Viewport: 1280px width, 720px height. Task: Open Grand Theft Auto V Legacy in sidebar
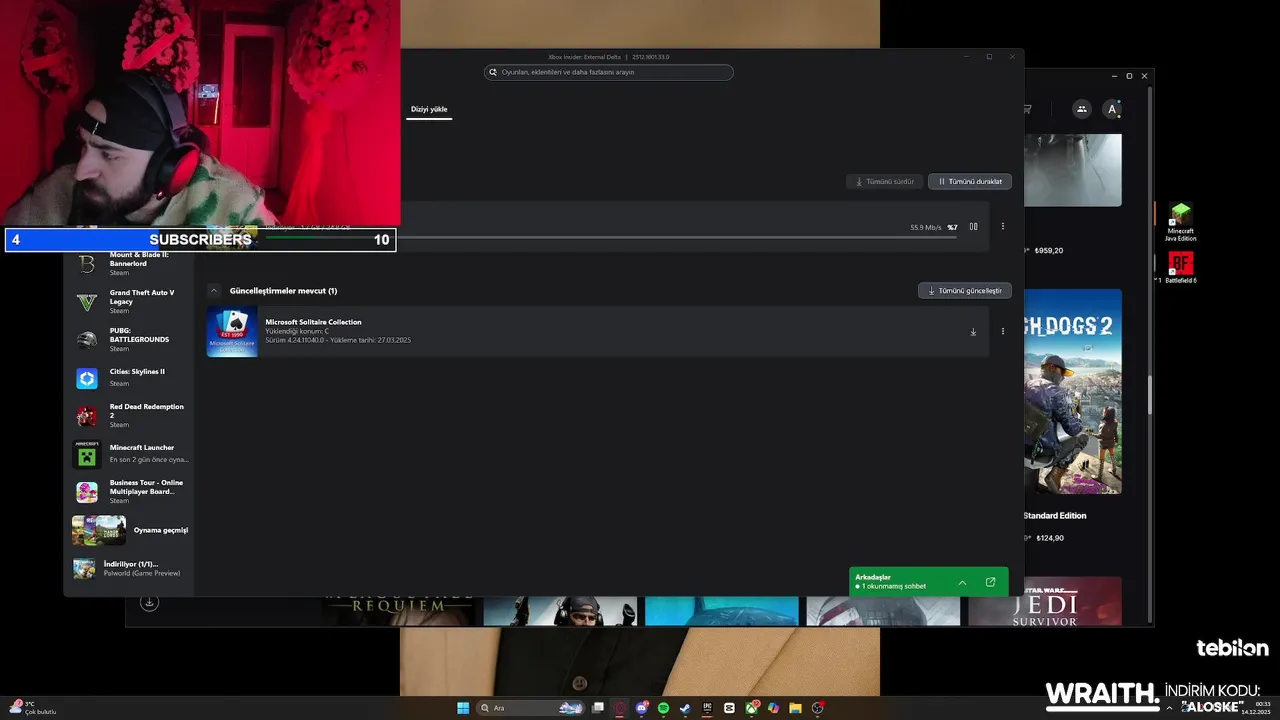pos(132,301)
